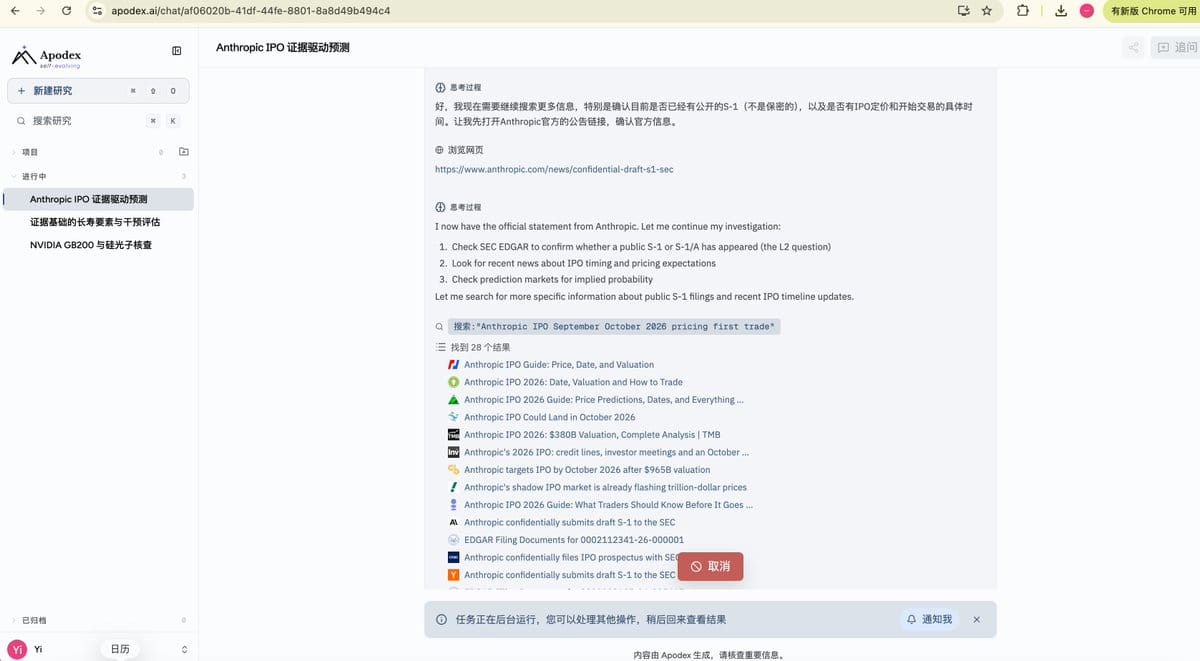Open Anthropic IPO 证据驱动预测 in sidebar

pyautogui.click(x=99, y=199)
